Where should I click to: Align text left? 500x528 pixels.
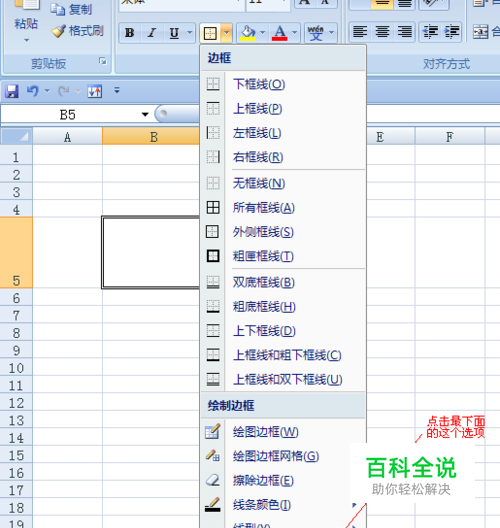tap(360, 32)
